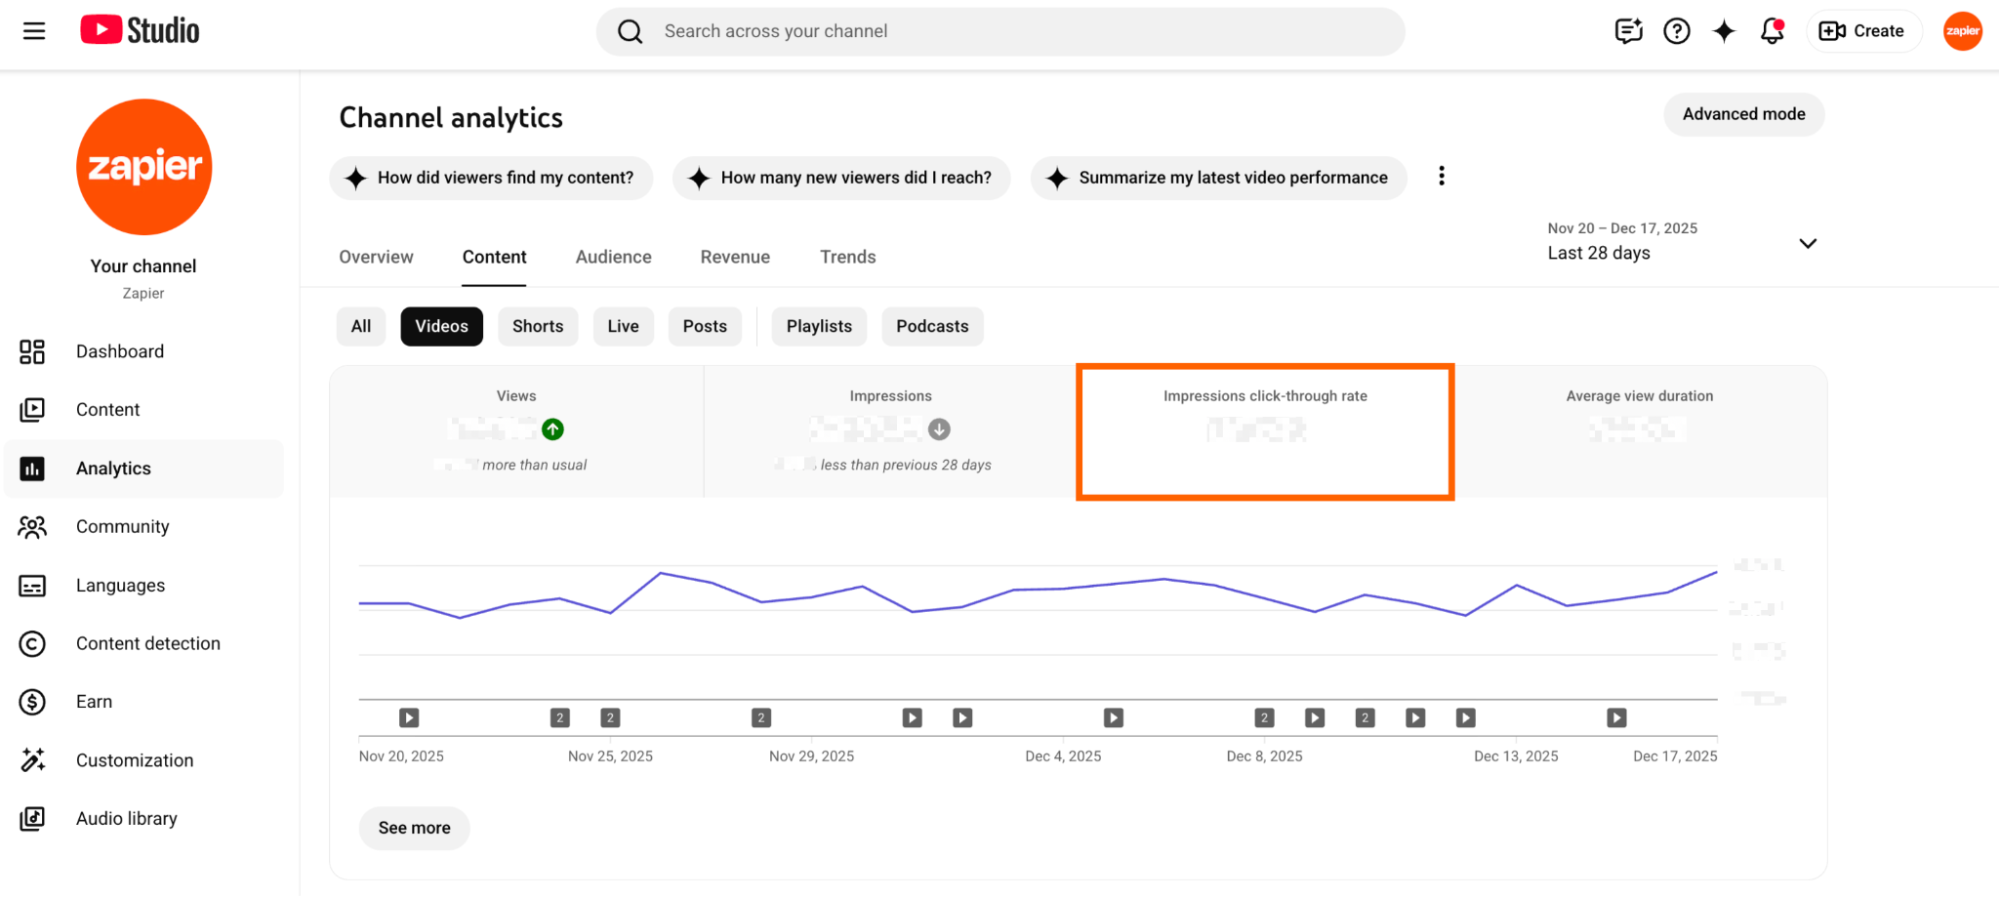Click the Customization wand icon

(x=32, y=760)
